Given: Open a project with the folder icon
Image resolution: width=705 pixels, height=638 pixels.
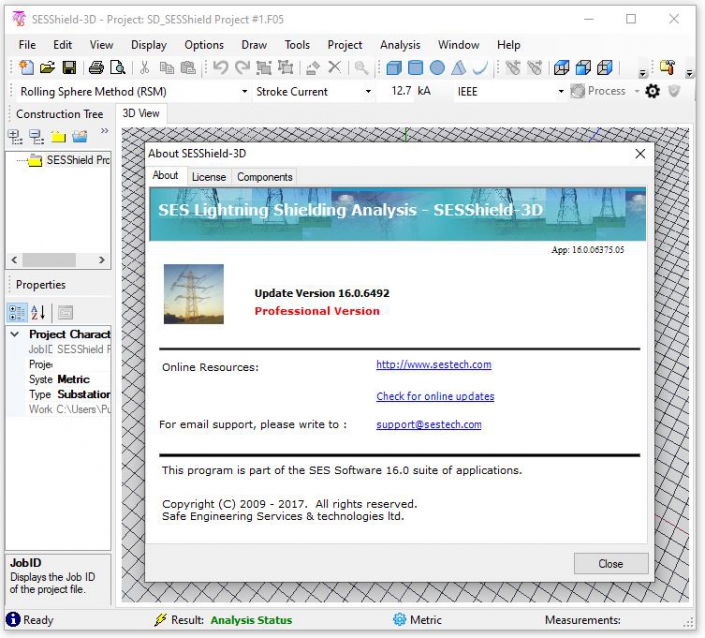Looking at the screenshot, I should [x=48, y=67].
